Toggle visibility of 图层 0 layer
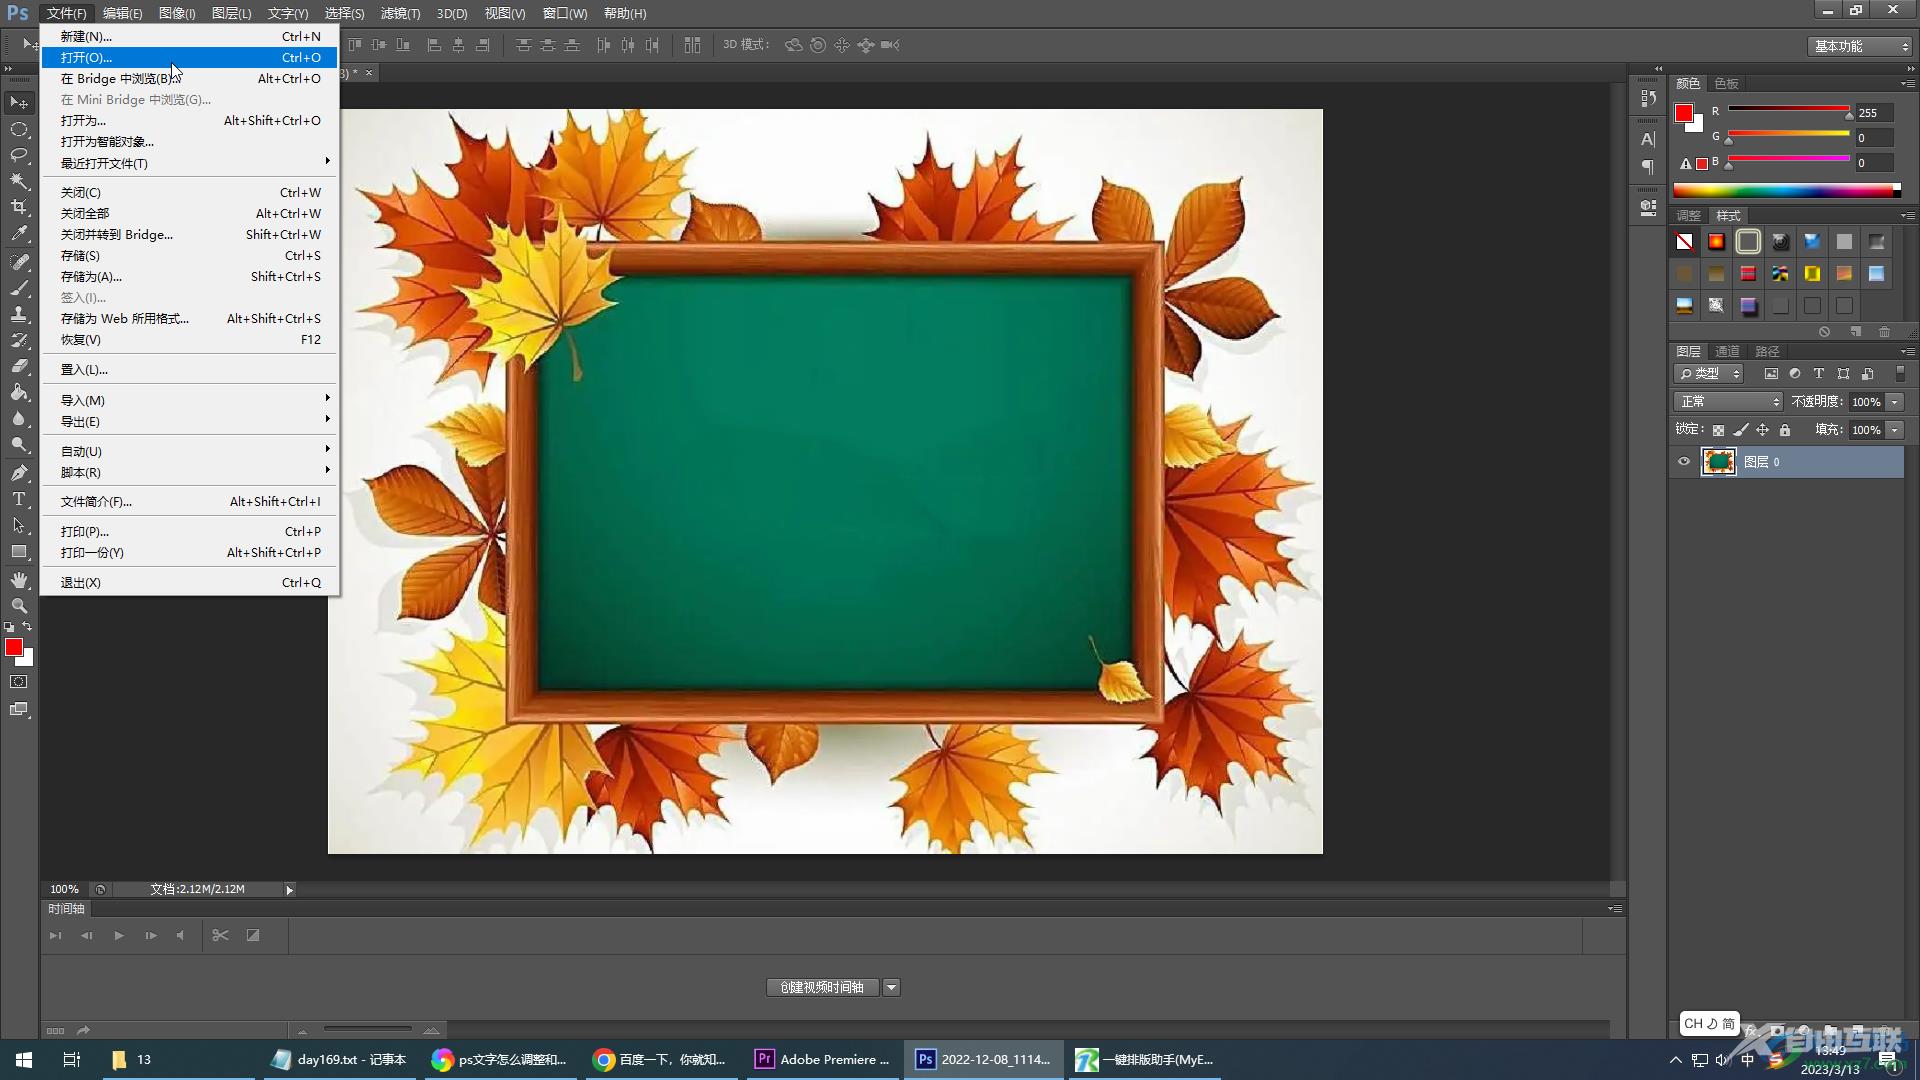Screen dimensions: 1920x1080 (x=1684, y=461)
